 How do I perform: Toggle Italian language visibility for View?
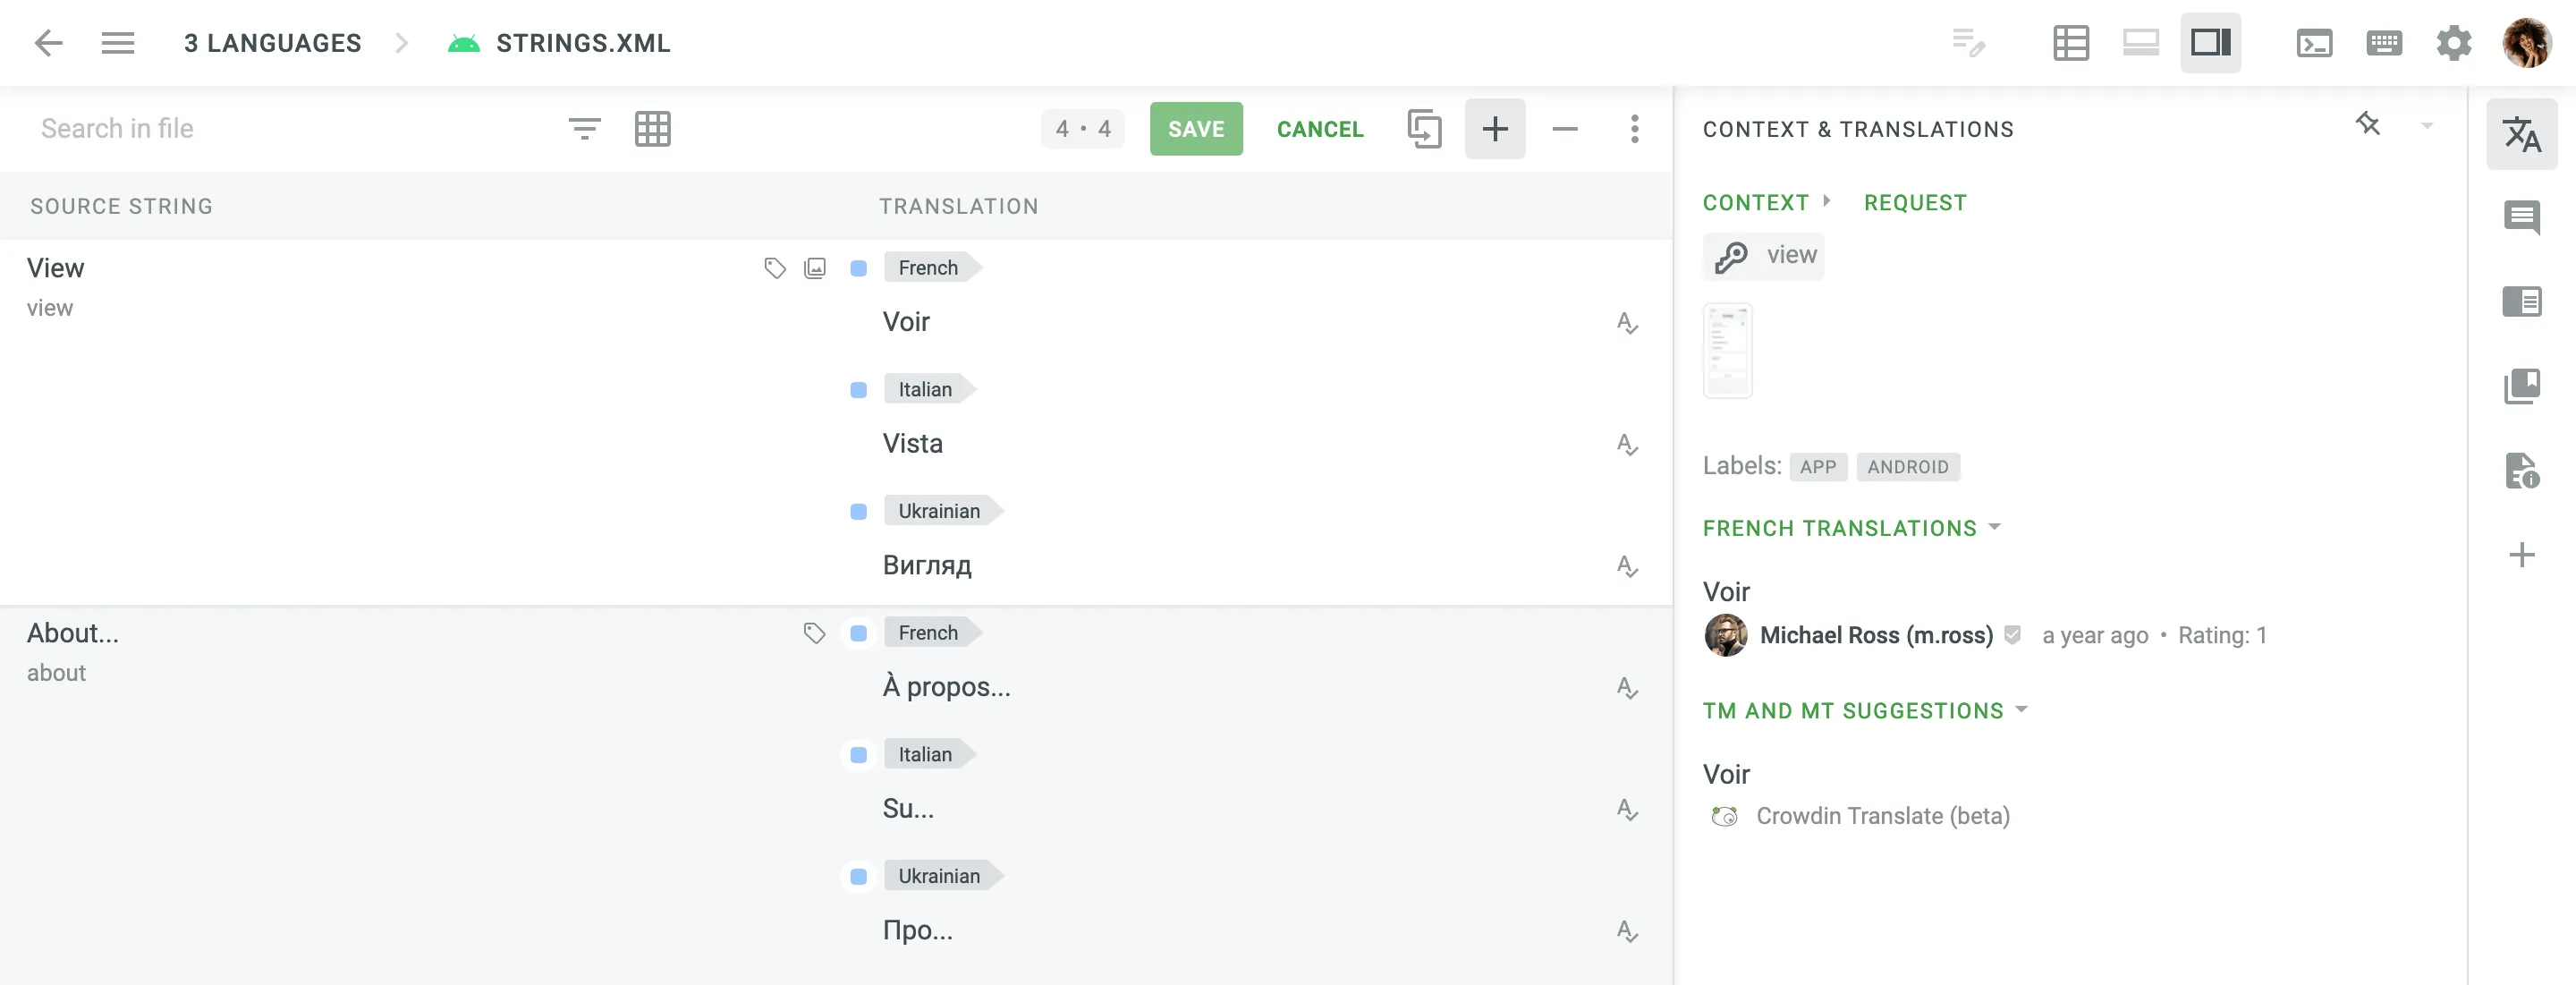(x=856, y=390)
